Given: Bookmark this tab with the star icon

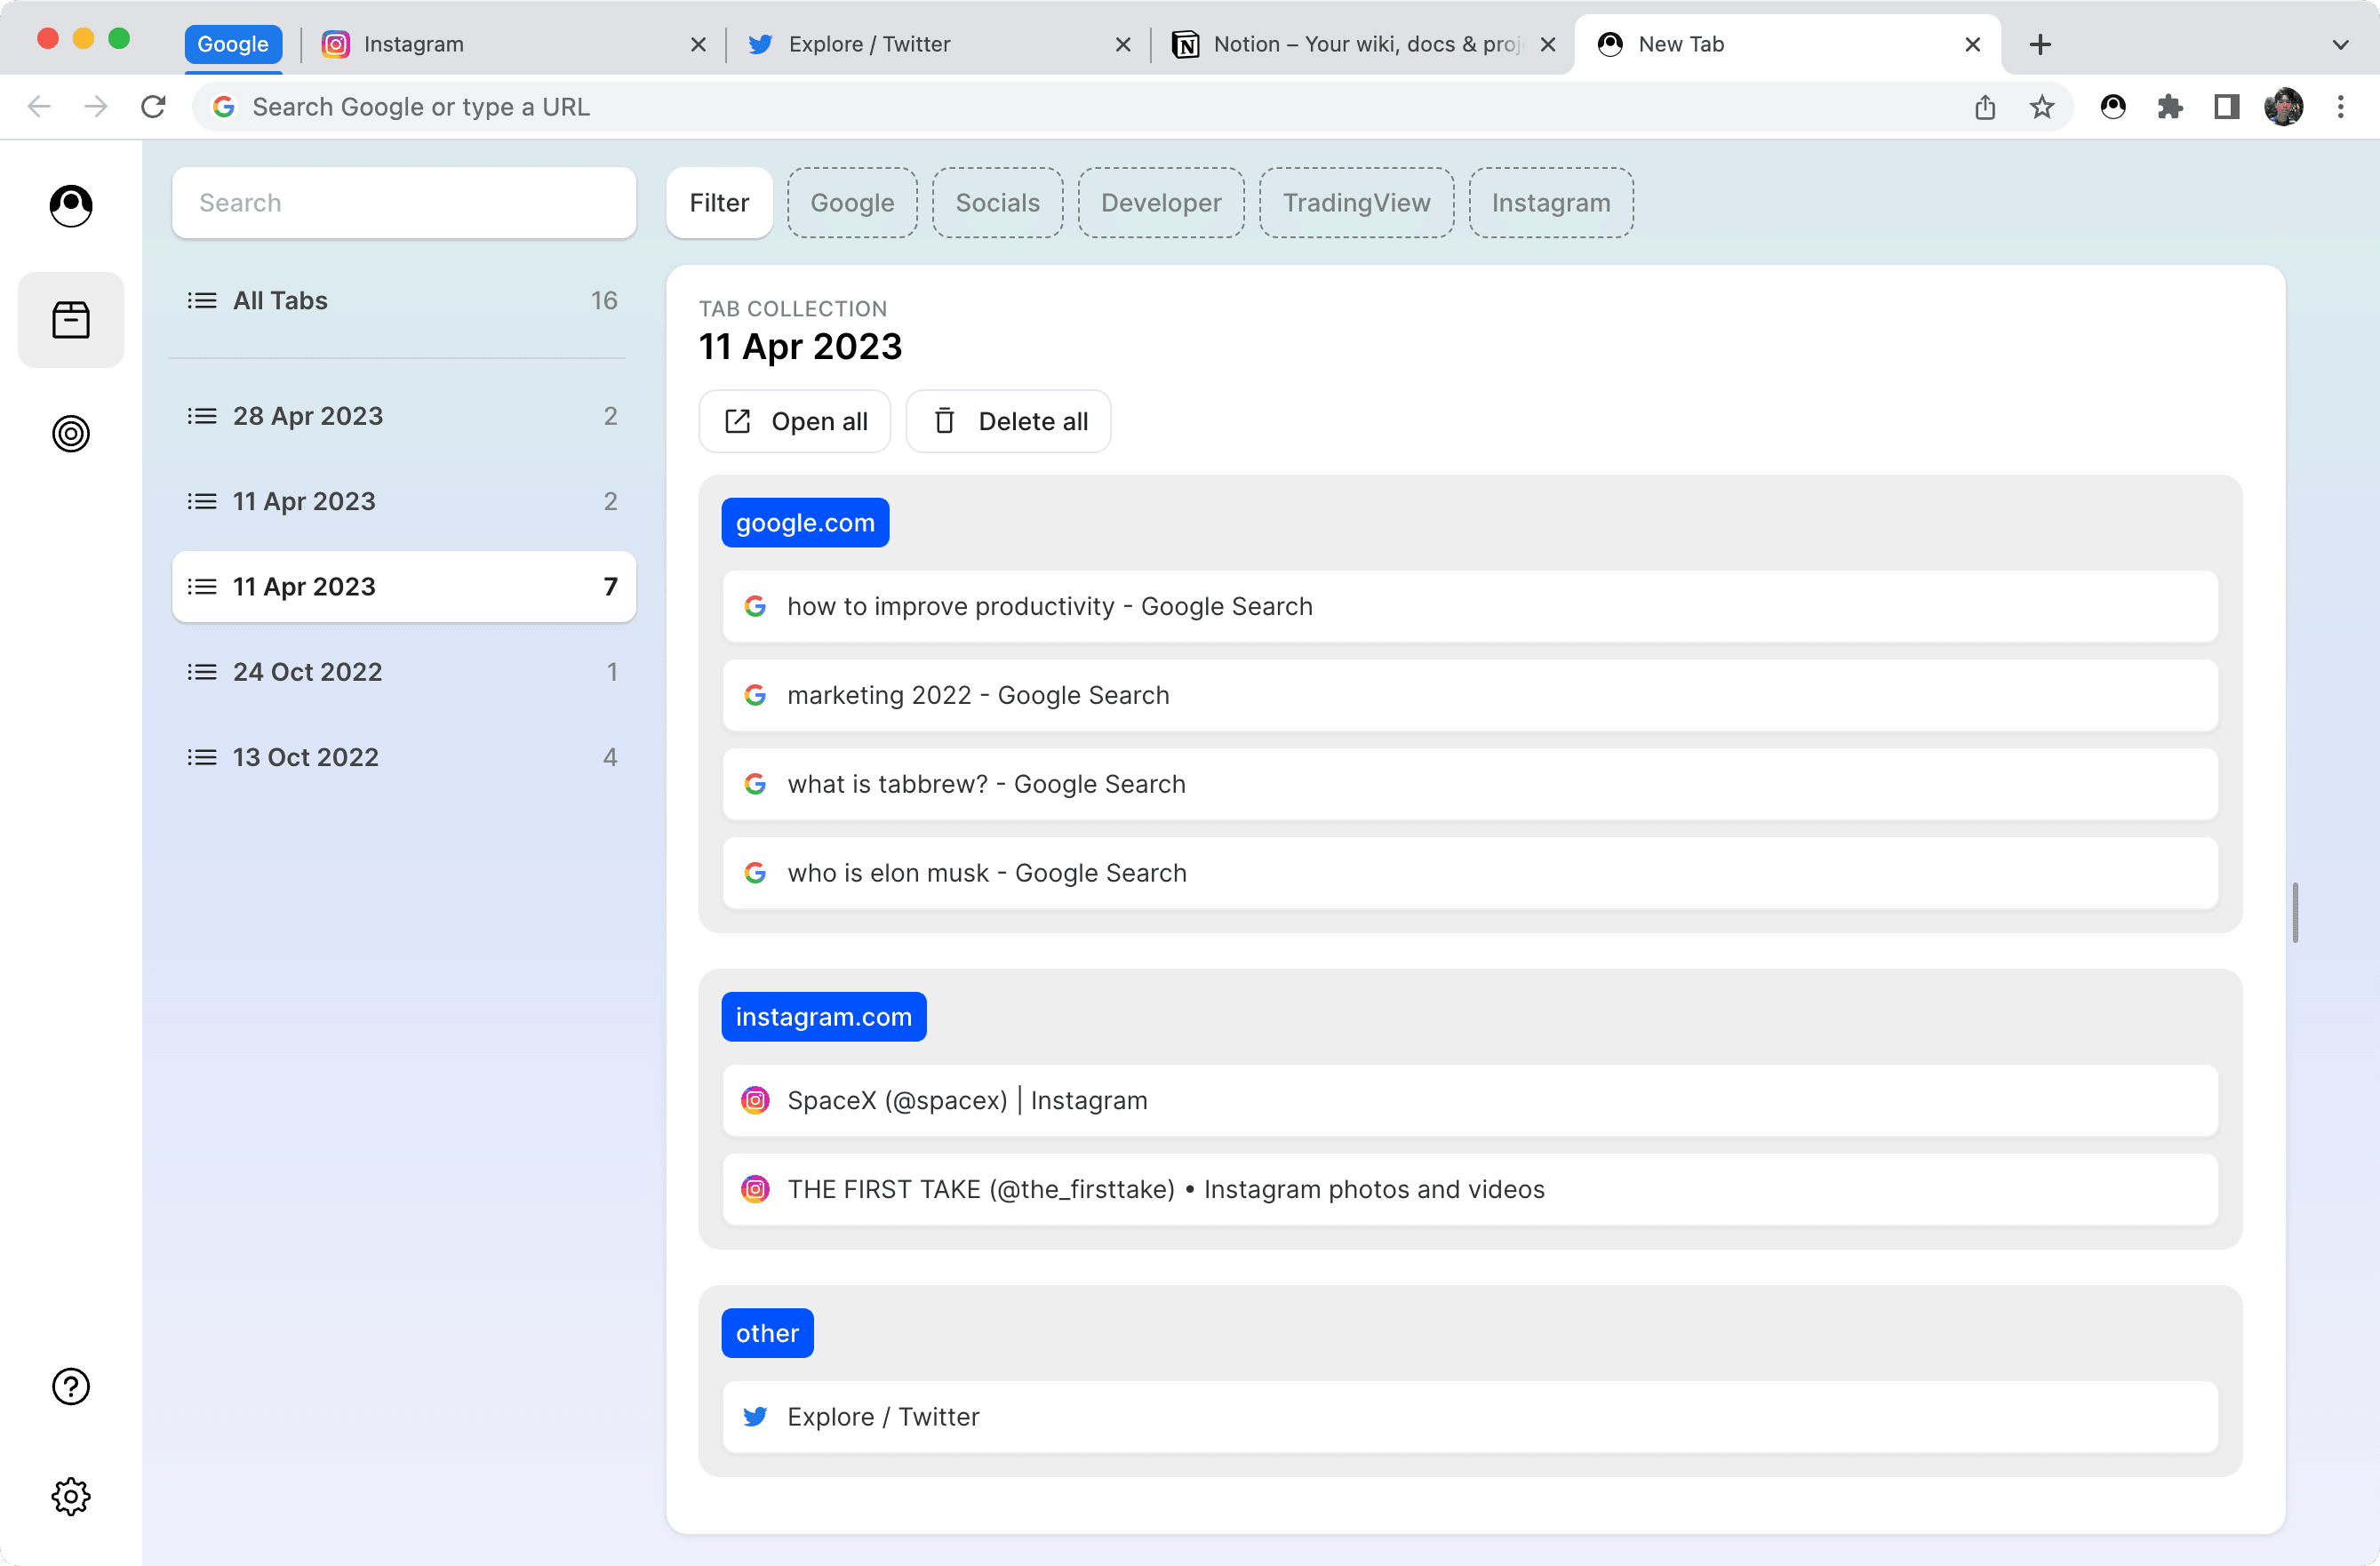Looking at the screenshot, I should 2042,107.
